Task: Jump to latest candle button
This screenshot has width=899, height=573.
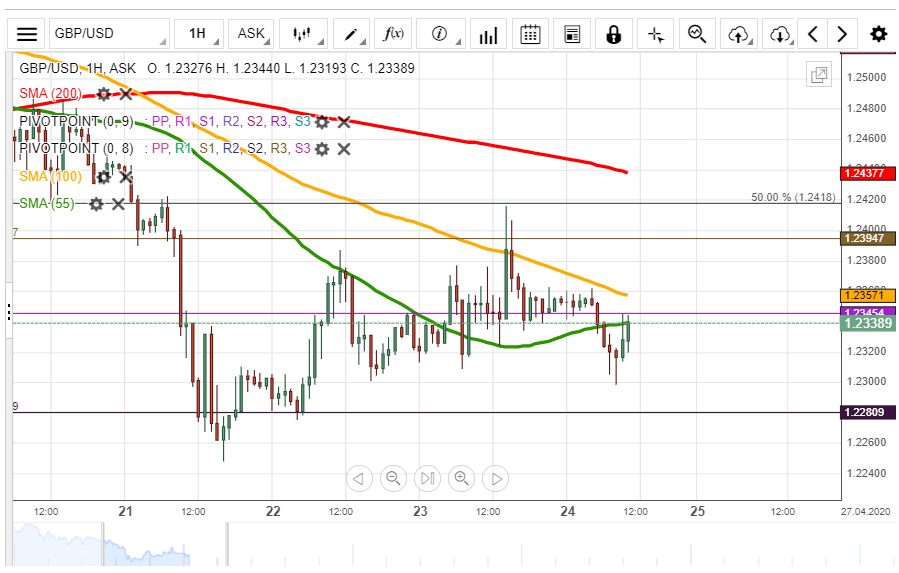Action: tap(427, 478)
